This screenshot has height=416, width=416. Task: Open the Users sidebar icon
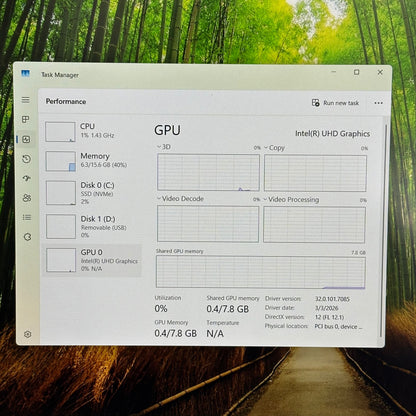[27, 198]
